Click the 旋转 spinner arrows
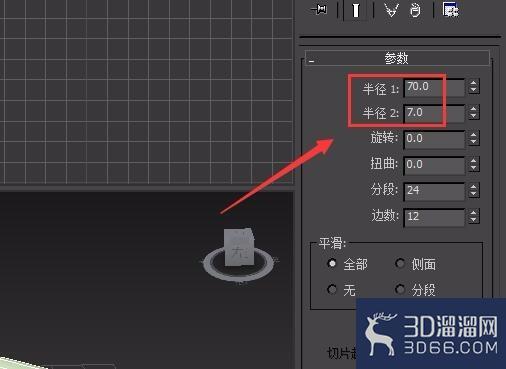Screen dimensions: 506x369 (x=473, y=138)
